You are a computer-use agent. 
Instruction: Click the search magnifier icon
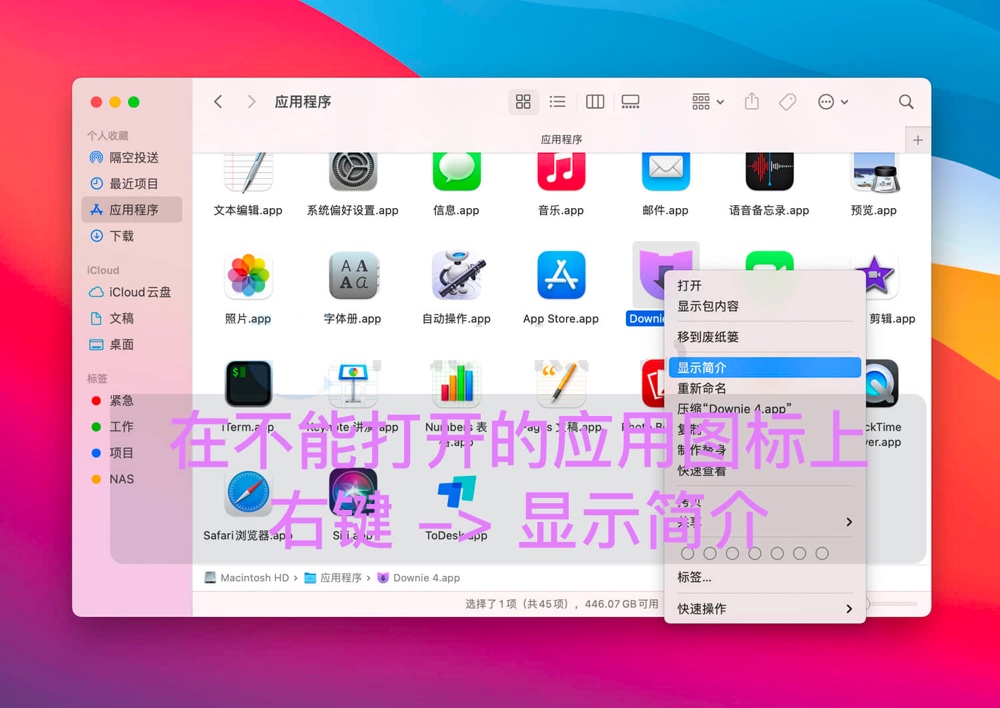[x=906, y=101]
